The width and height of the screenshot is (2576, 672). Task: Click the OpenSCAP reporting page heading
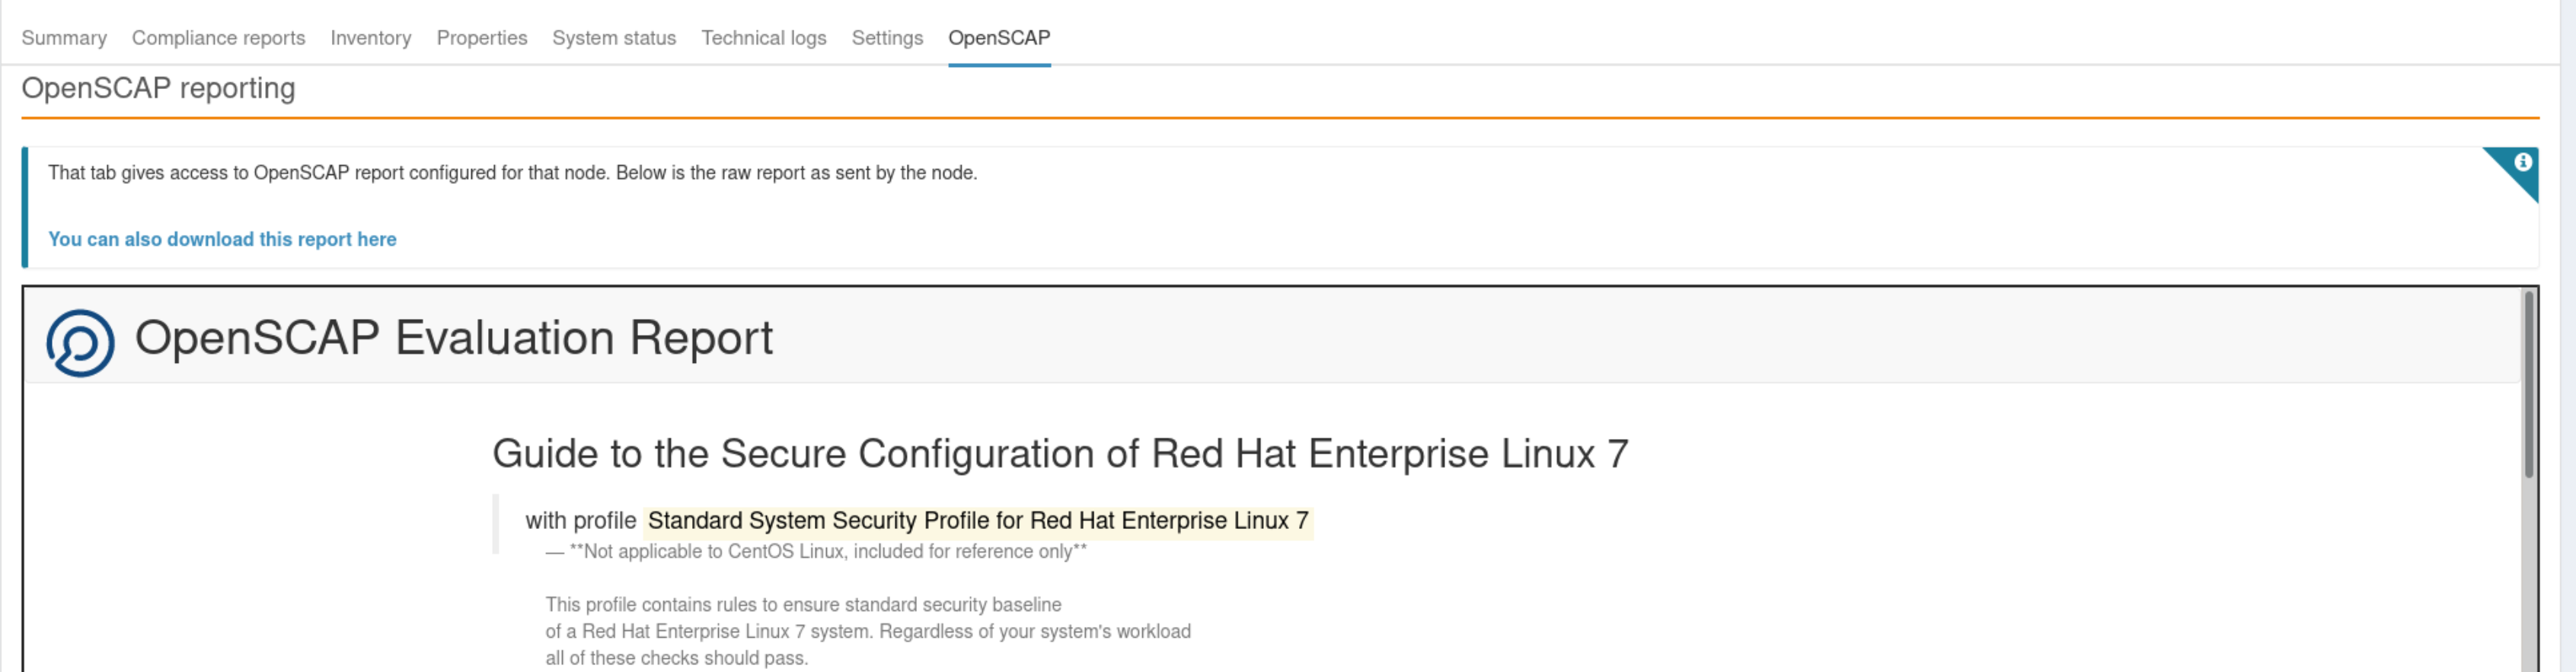[x=159, y=88]
